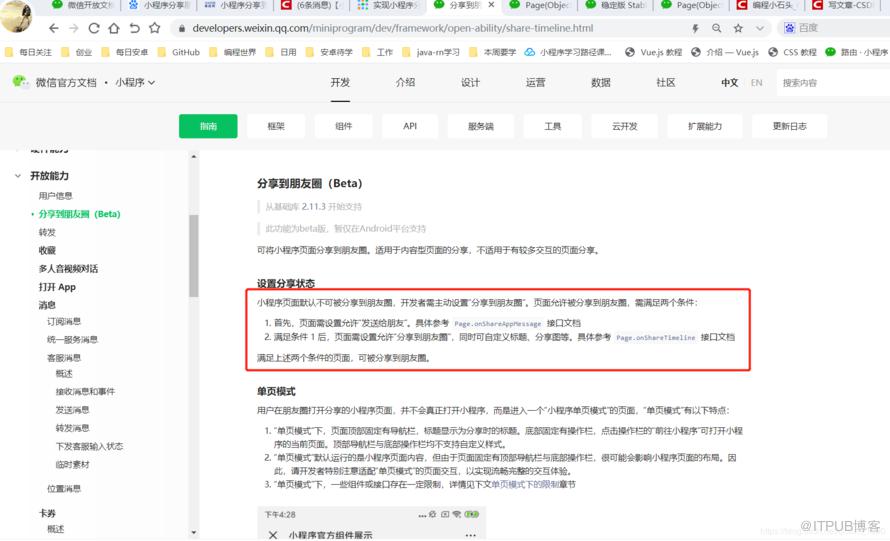The height and width of the screenshot is (541, 890).
Task: Open the API section button
Action: click(410, 126)
